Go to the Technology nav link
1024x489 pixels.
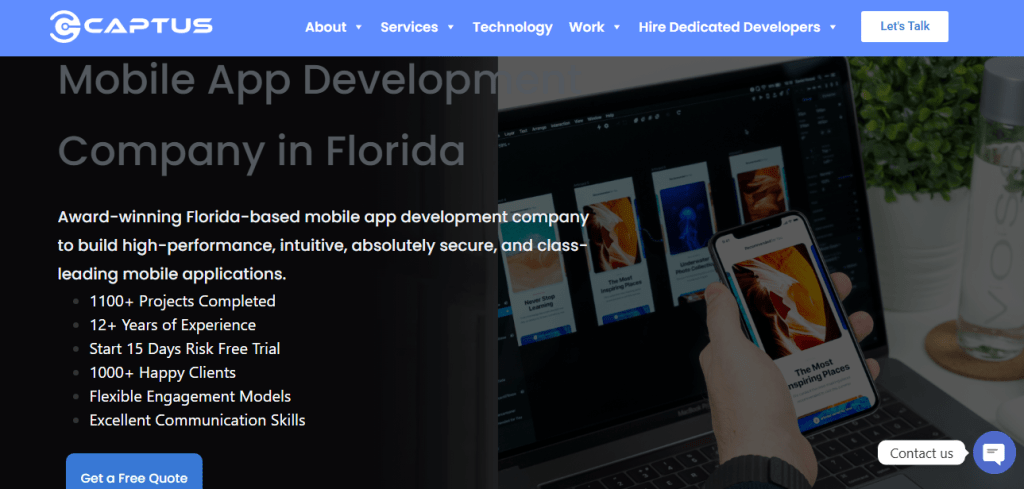pyautogui.click(x=512, y=27)
